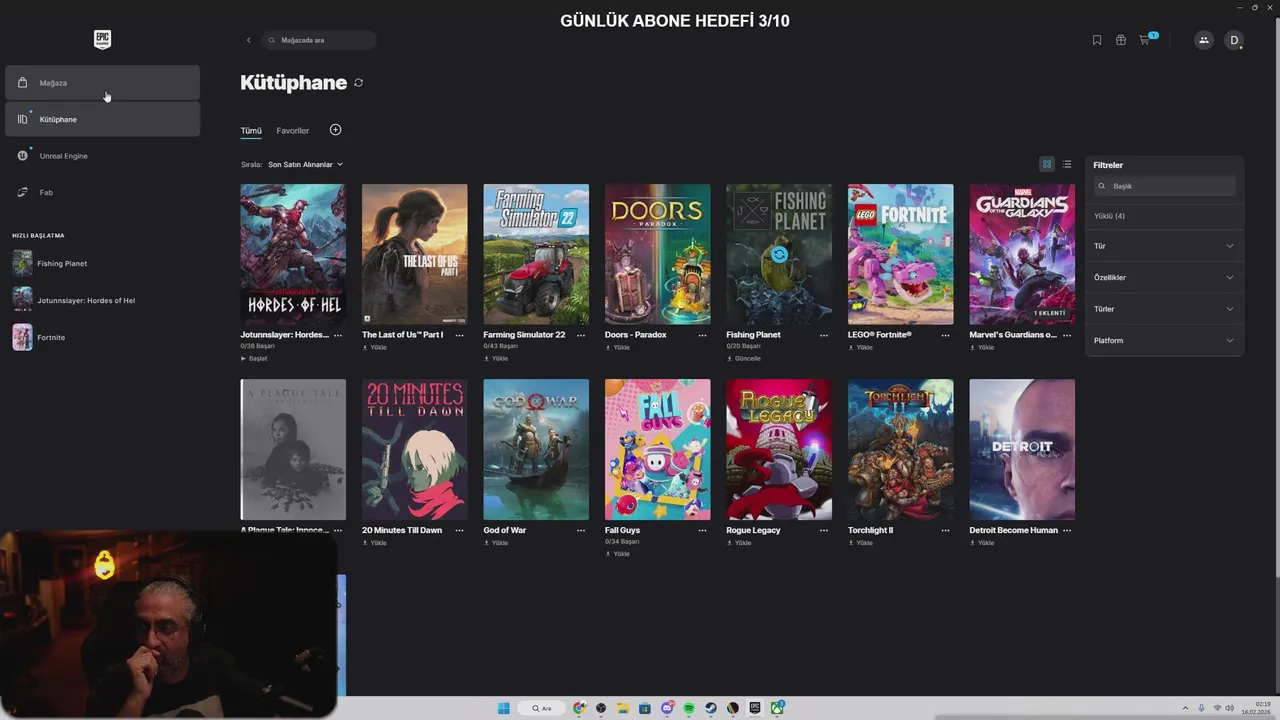Open three-dot menu for Fall Guys

point(703,530)
